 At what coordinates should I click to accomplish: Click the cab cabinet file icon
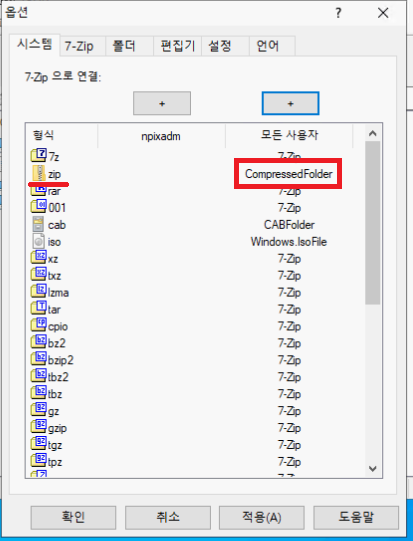click(x=38, y=224)
